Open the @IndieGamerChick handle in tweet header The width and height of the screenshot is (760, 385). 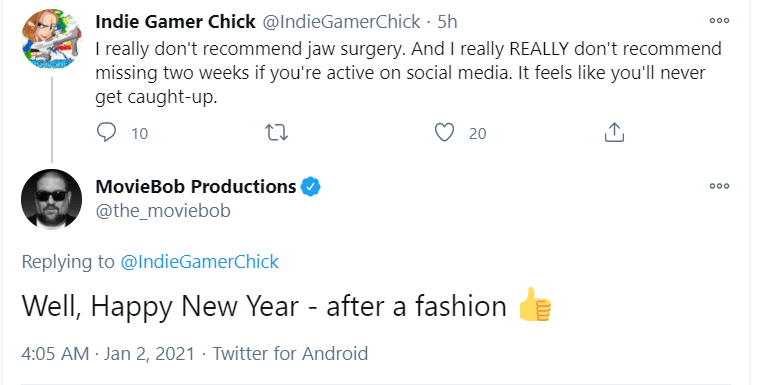pos(341,21)
